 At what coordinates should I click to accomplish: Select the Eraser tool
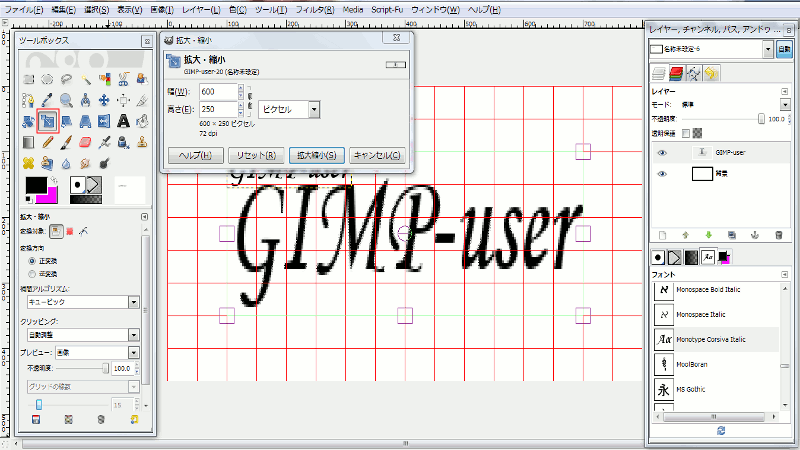(x=85, y=142)
